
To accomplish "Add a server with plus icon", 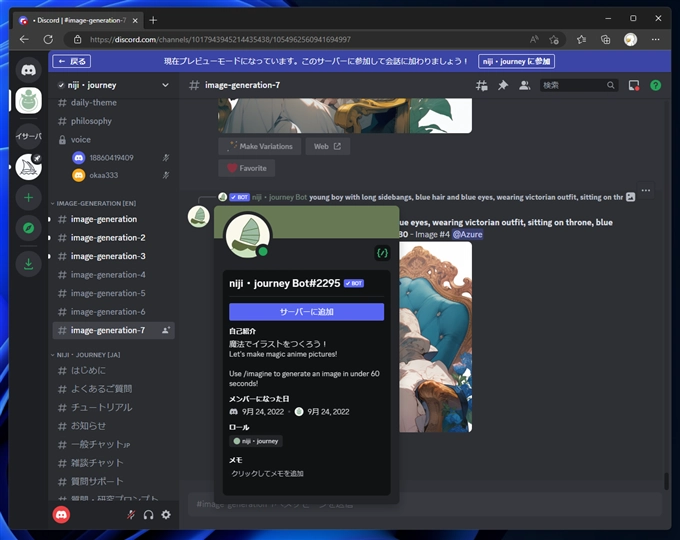I will 29,198.
